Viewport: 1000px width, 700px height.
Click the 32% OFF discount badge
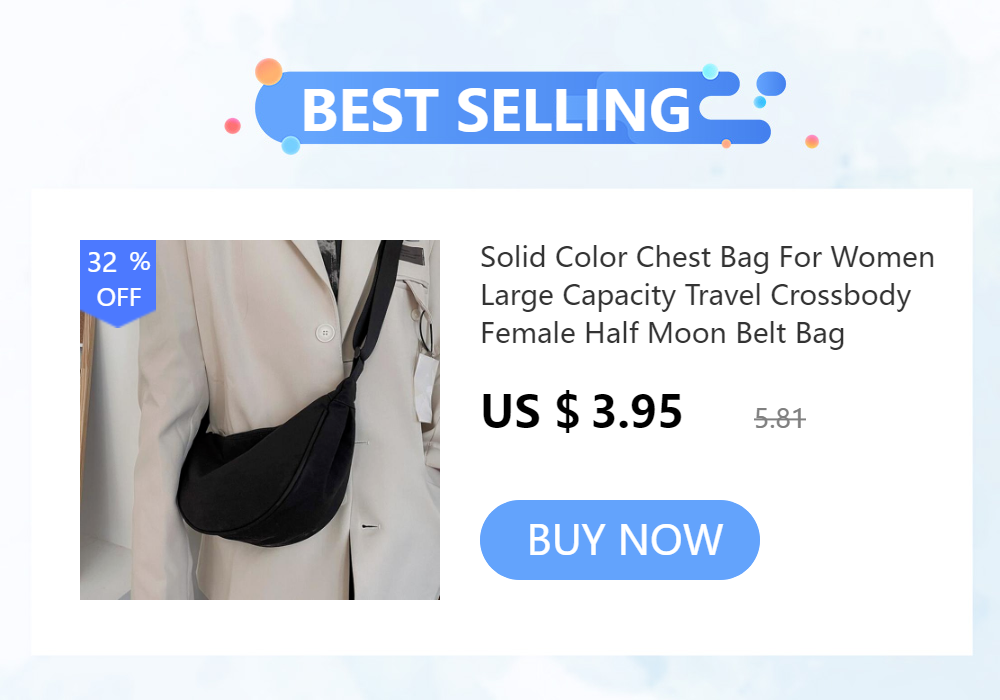(x=118, y=282)
